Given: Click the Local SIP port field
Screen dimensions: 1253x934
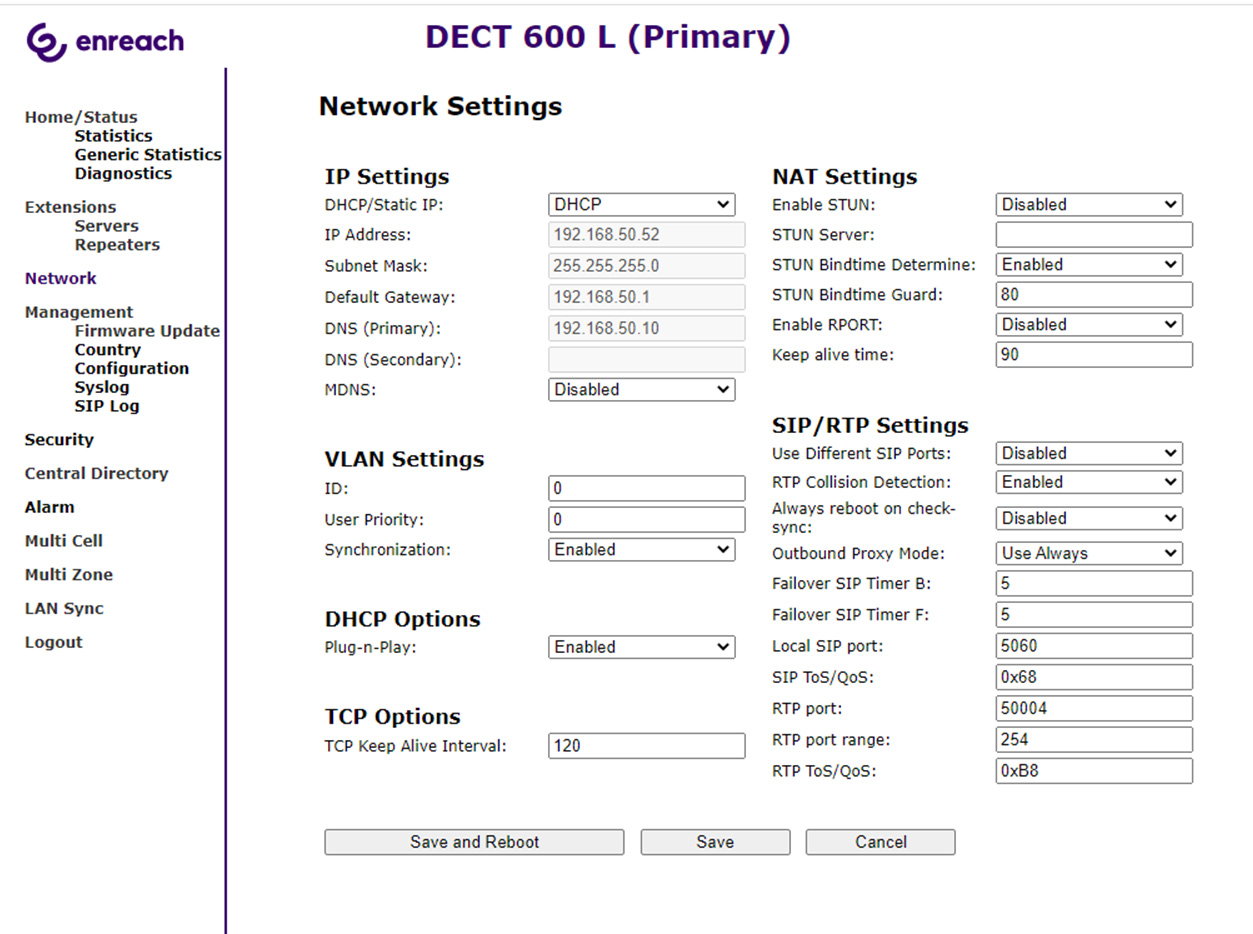Looking at the screenshot, I should [x=1094, y=646].
